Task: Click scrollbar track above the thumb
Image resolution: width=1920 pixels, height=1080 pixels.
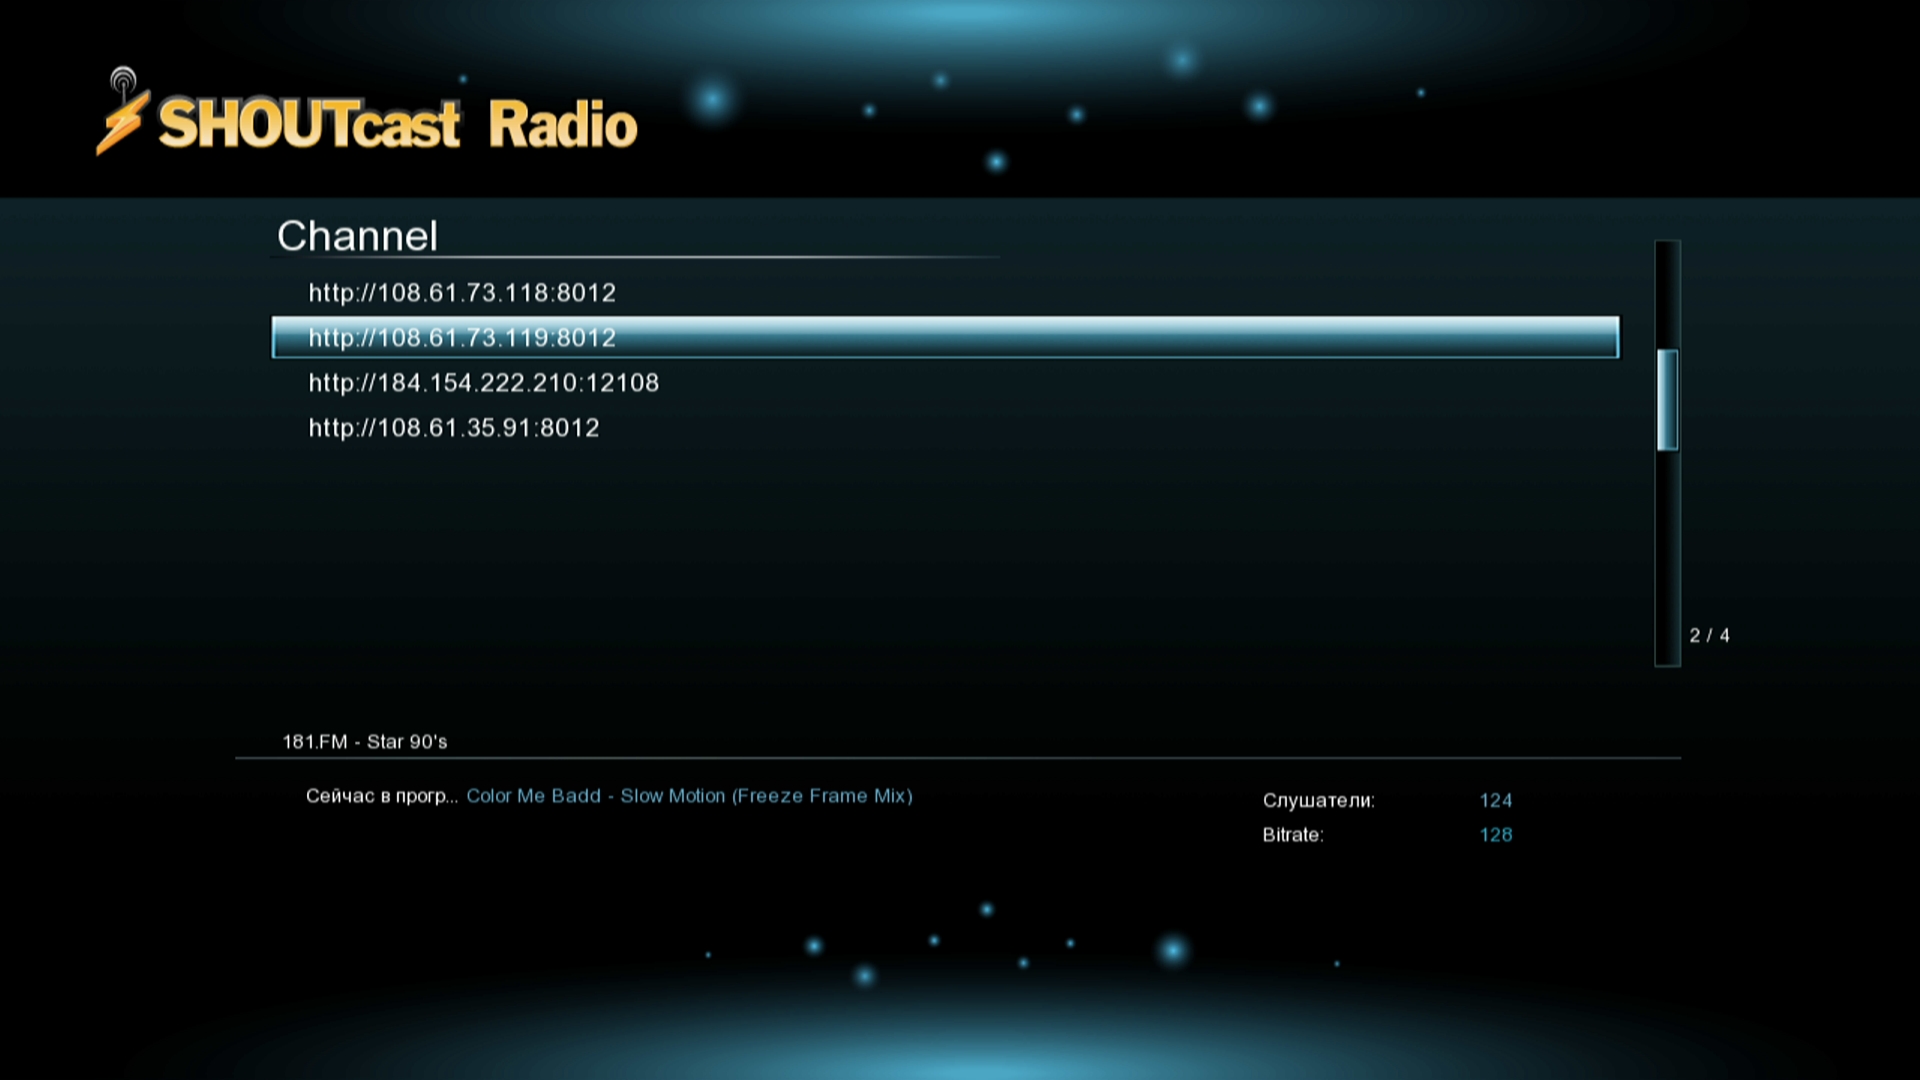Action: [x=1667, y=295]
